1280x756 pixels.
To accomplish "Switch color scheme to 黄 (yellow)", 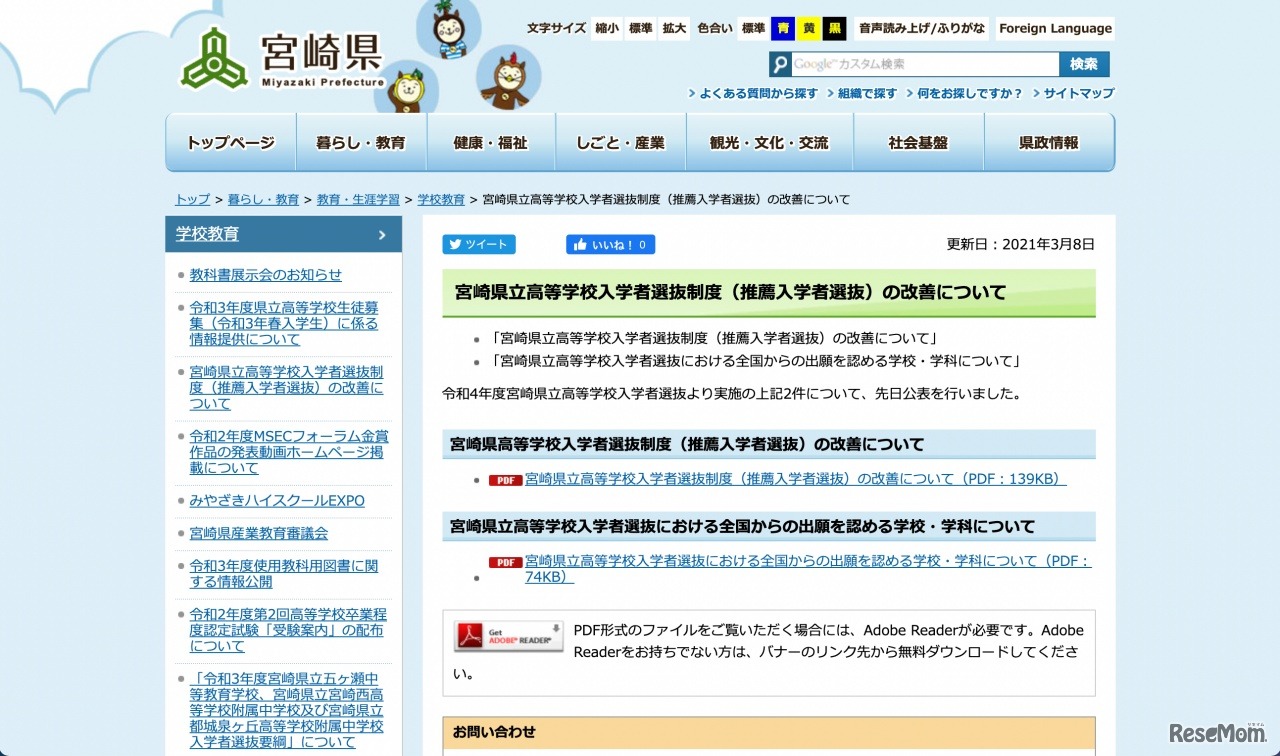I will 807,28.
